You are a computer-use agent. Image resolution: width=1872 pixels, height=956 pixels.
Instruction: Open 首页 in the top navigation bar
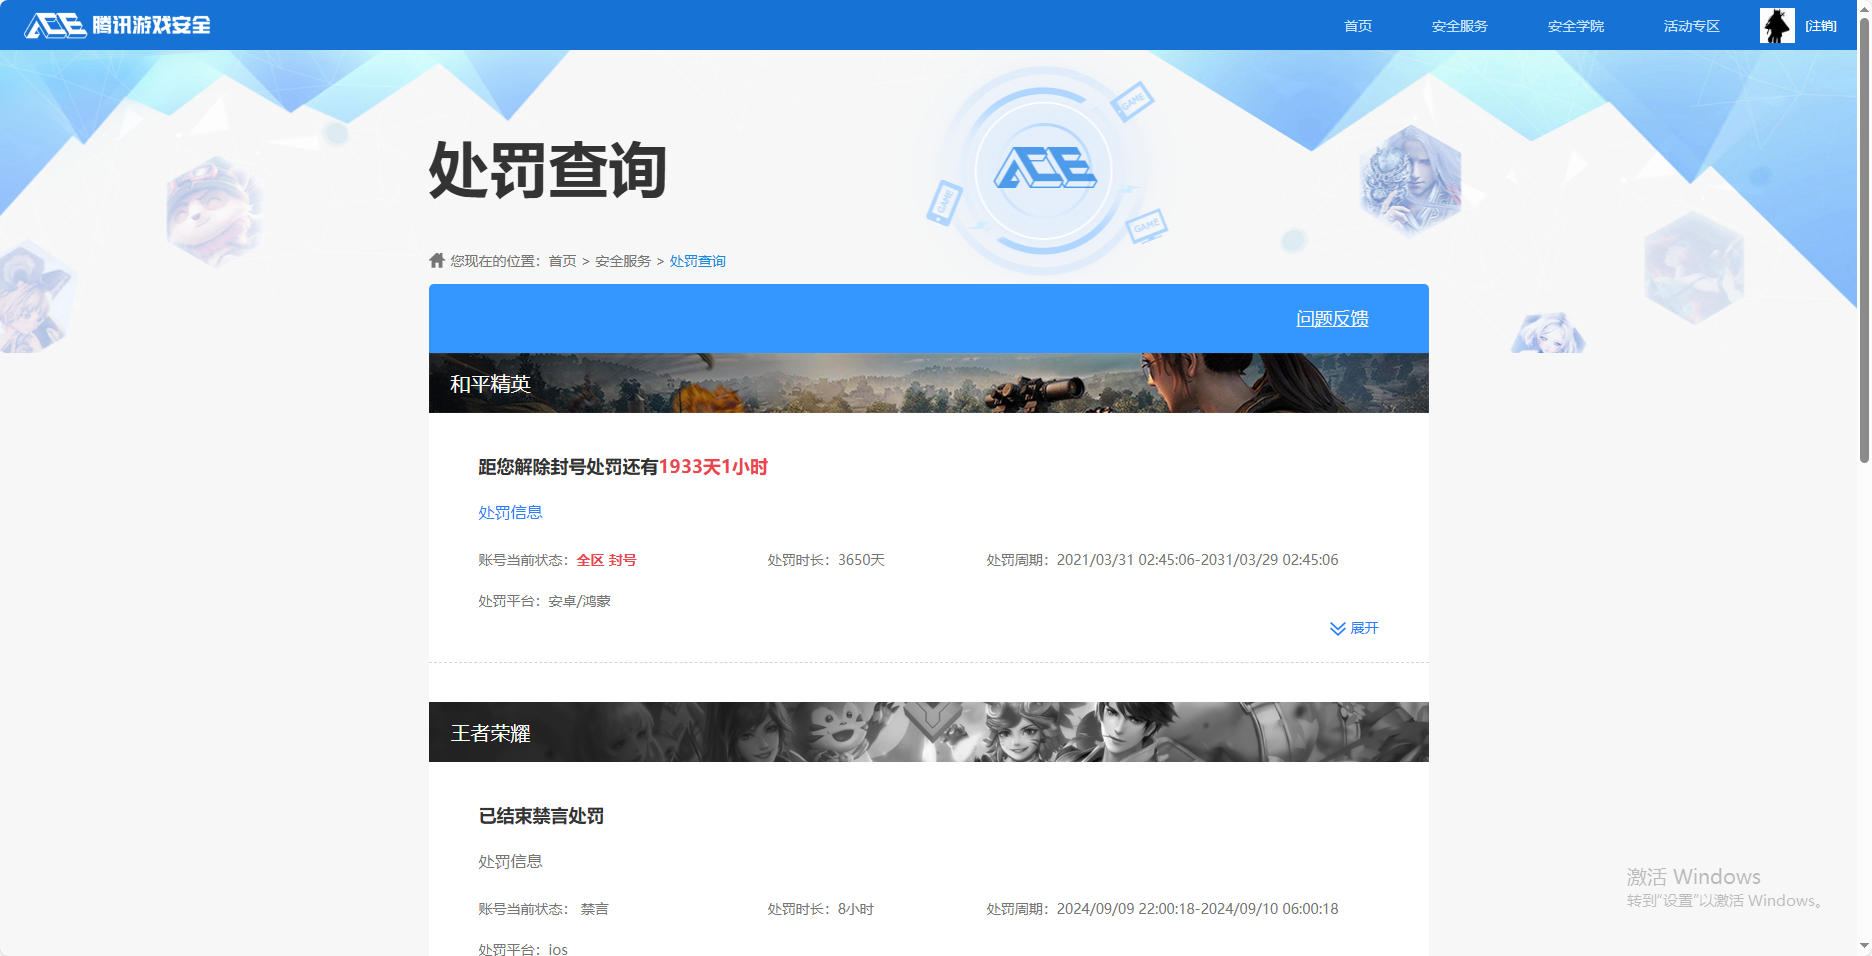(x=1357, y=26)
